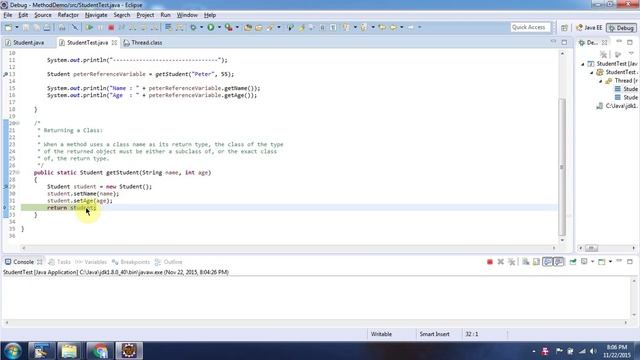Open File Explorer folder from the taskbar
Image resolution: width=640 pixels, height=360 pixels.
pyautogui.click(x=69, y=351)
